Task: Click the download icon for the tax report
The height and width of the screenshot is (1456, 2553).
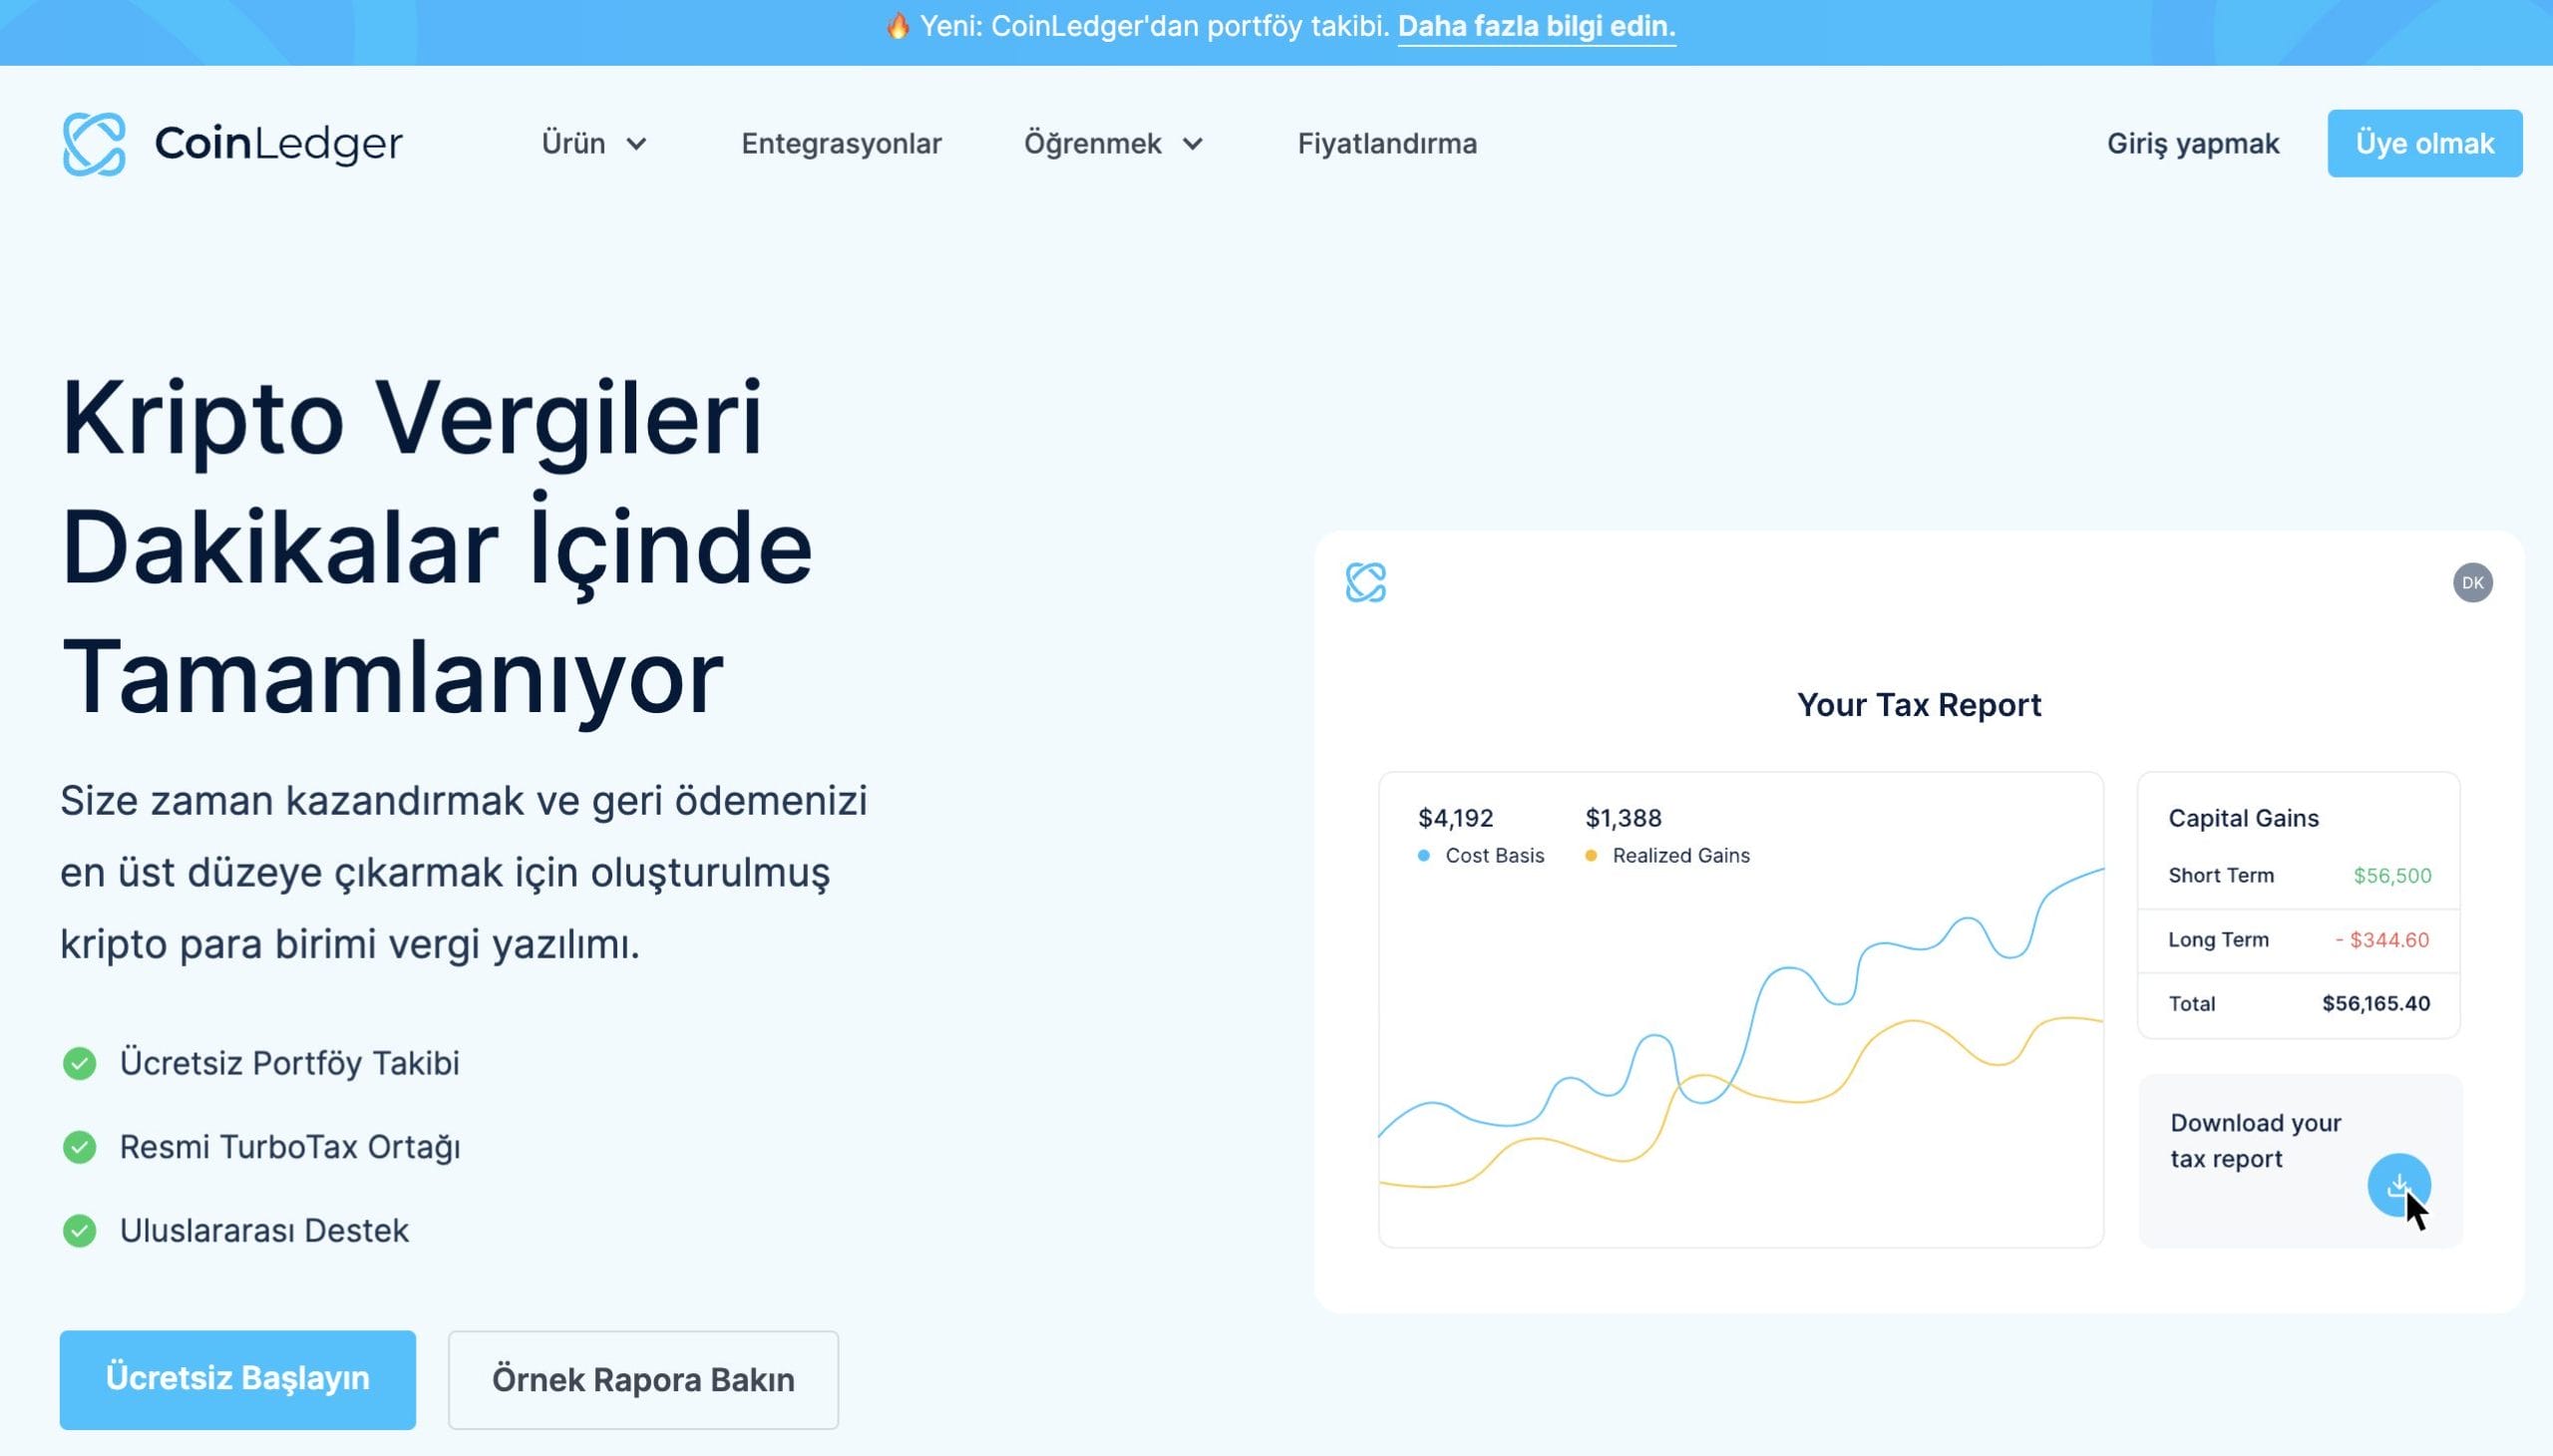Action: pyautogui.click(x=2402, y=1185)
